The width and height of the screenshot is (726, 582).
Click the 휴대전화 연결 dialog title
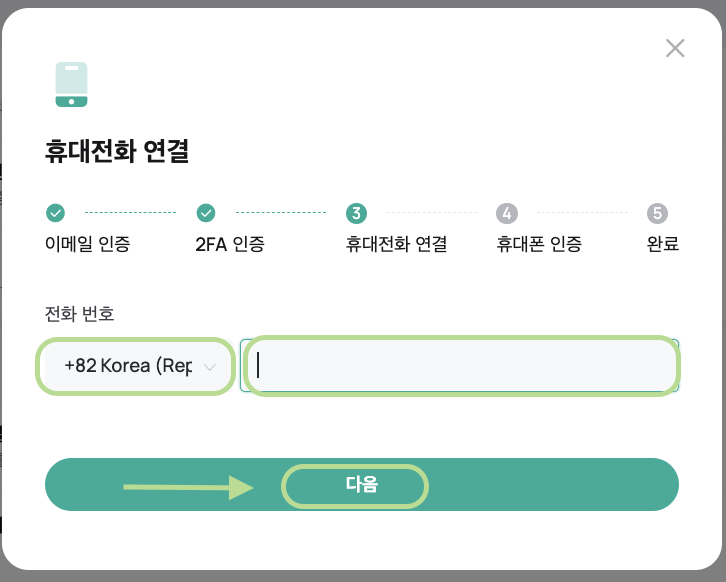pos(117,151)
